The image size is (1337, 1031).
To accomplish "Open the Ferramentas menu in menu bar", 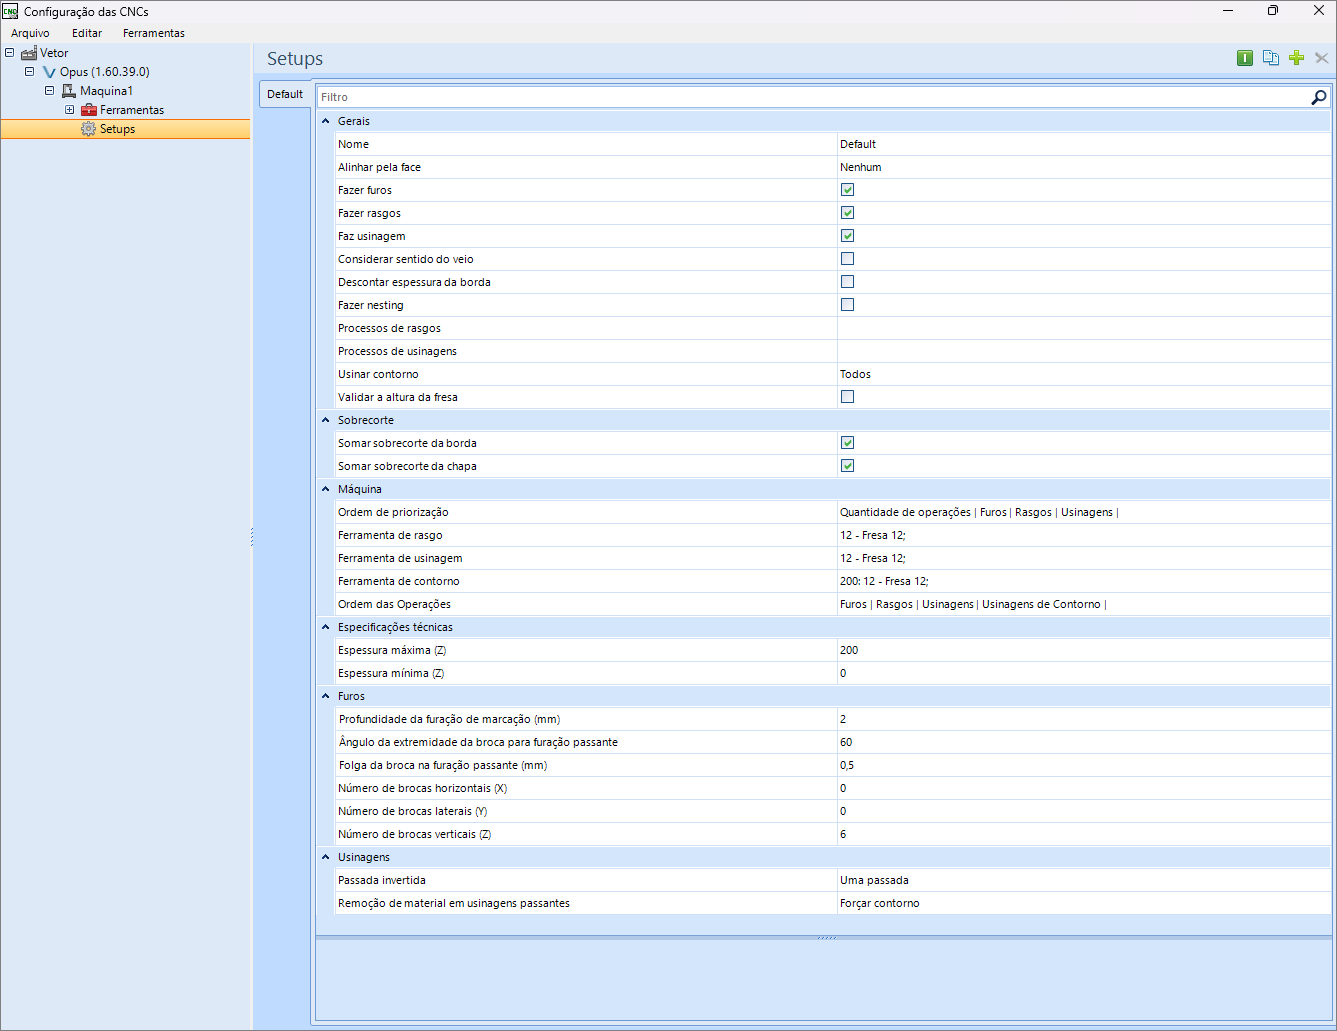I will [x=153, y=33].
